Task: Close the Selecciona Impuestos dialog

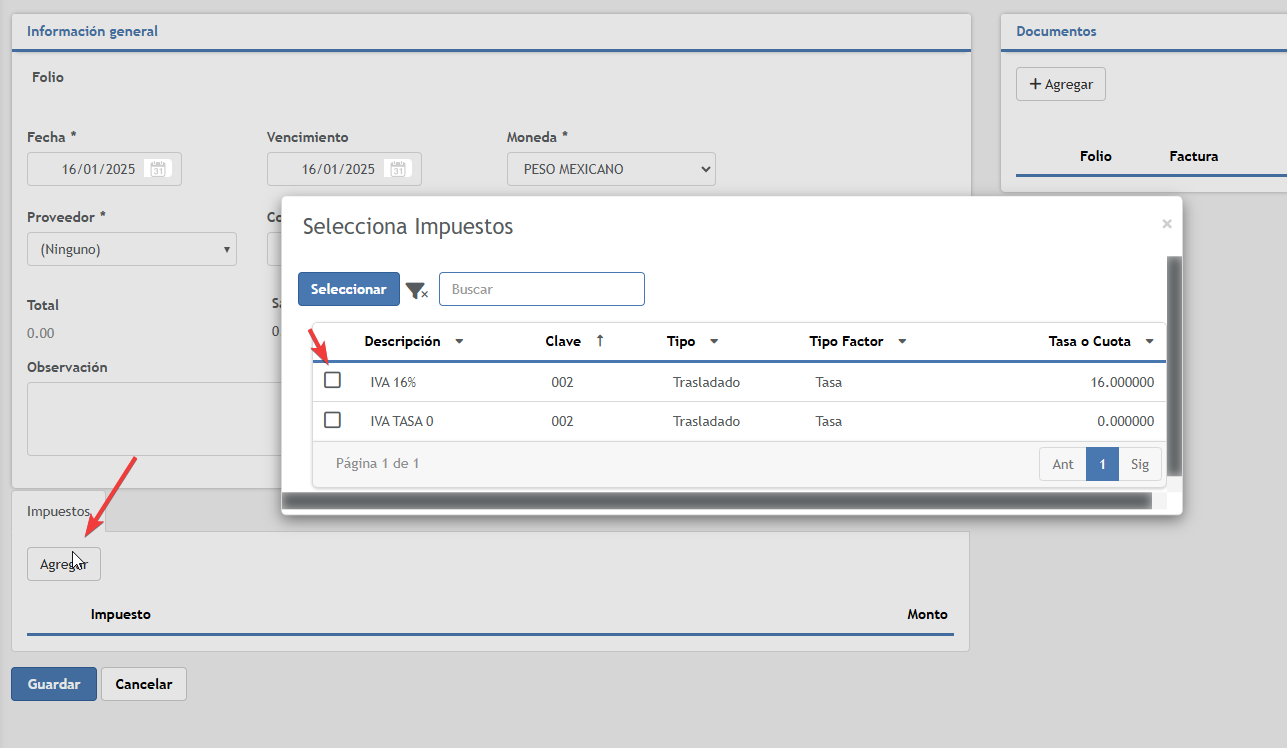Action: pyautogui.click(x=1166, y=224)
